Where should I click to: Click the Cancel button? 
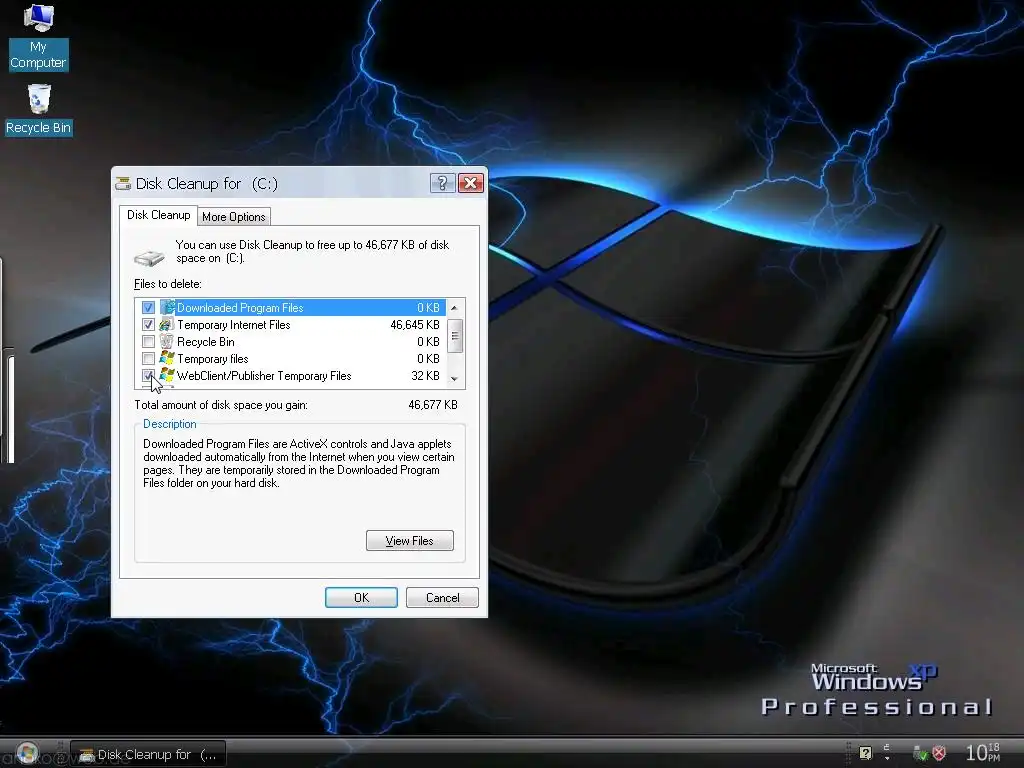coord(442,598)
